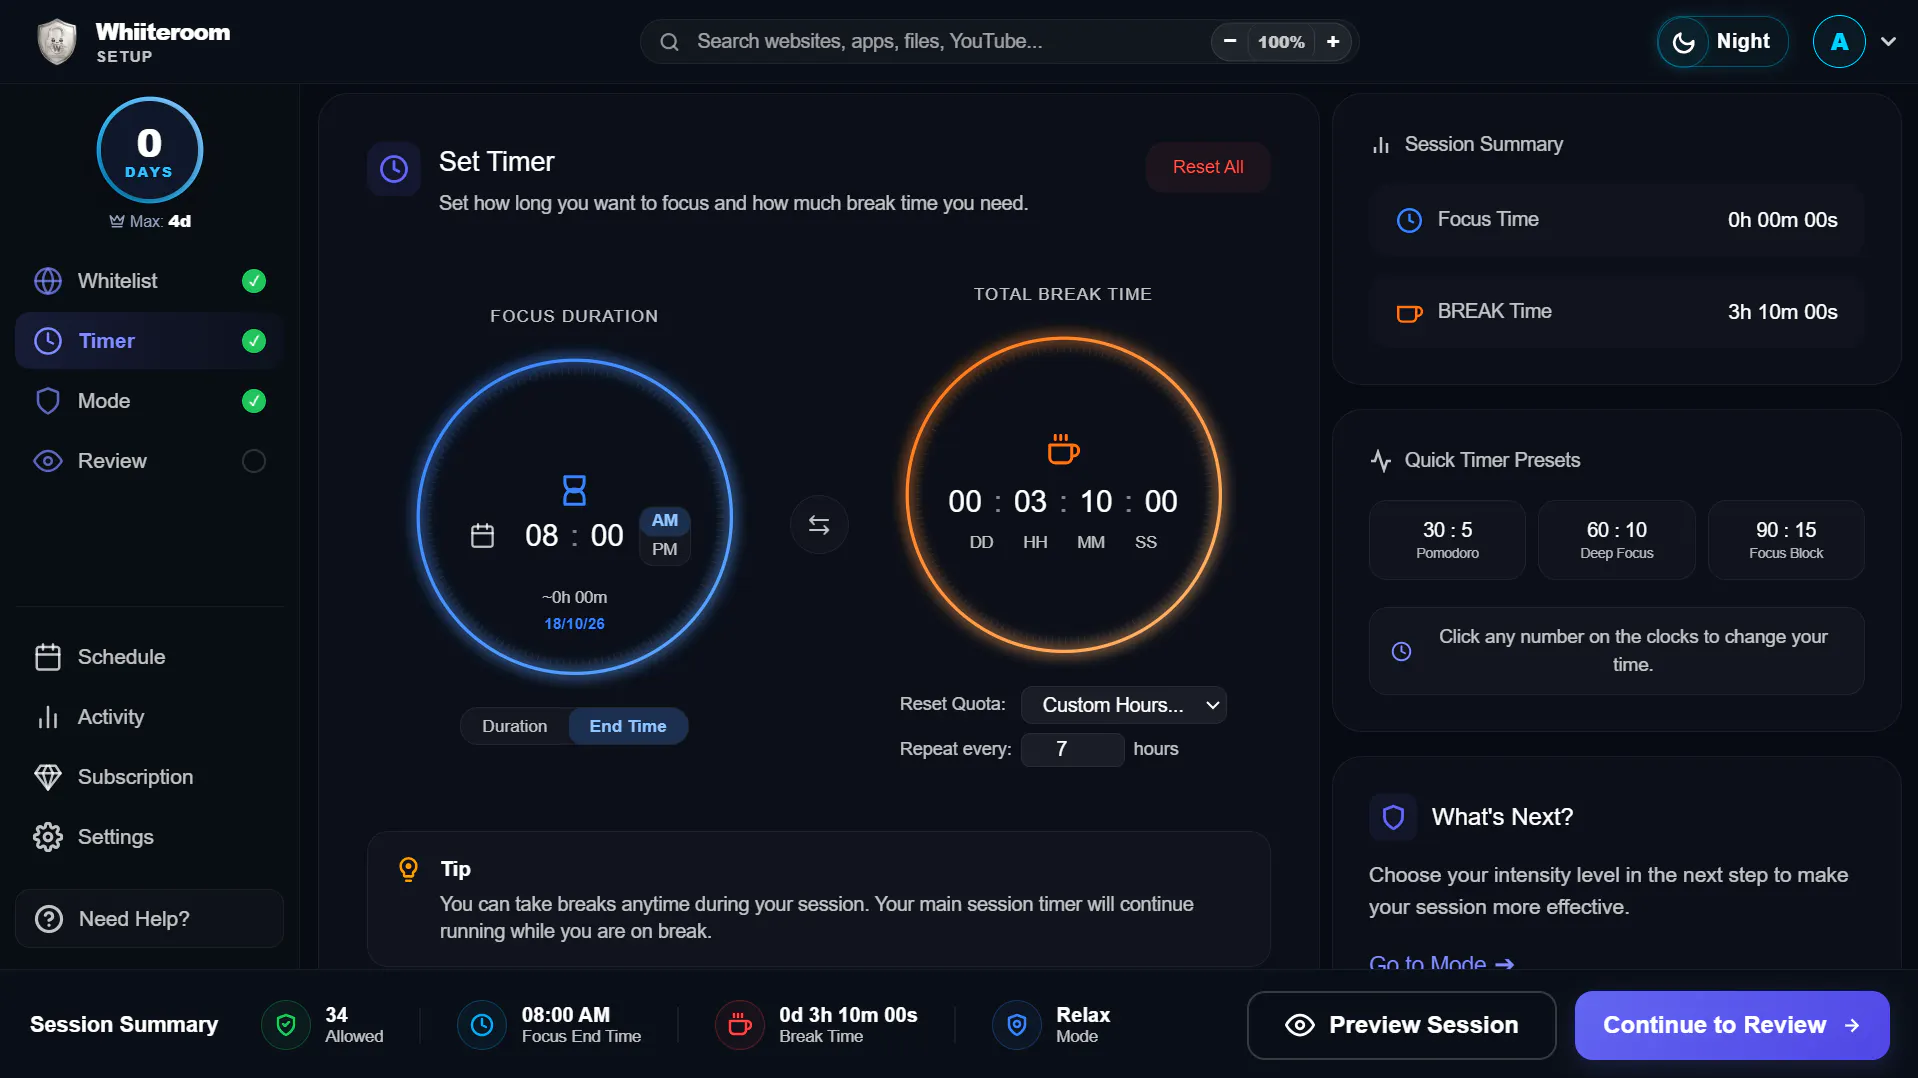Select AM in the focus clock
Screen dimensions: 1918x1078
(665, 520)
